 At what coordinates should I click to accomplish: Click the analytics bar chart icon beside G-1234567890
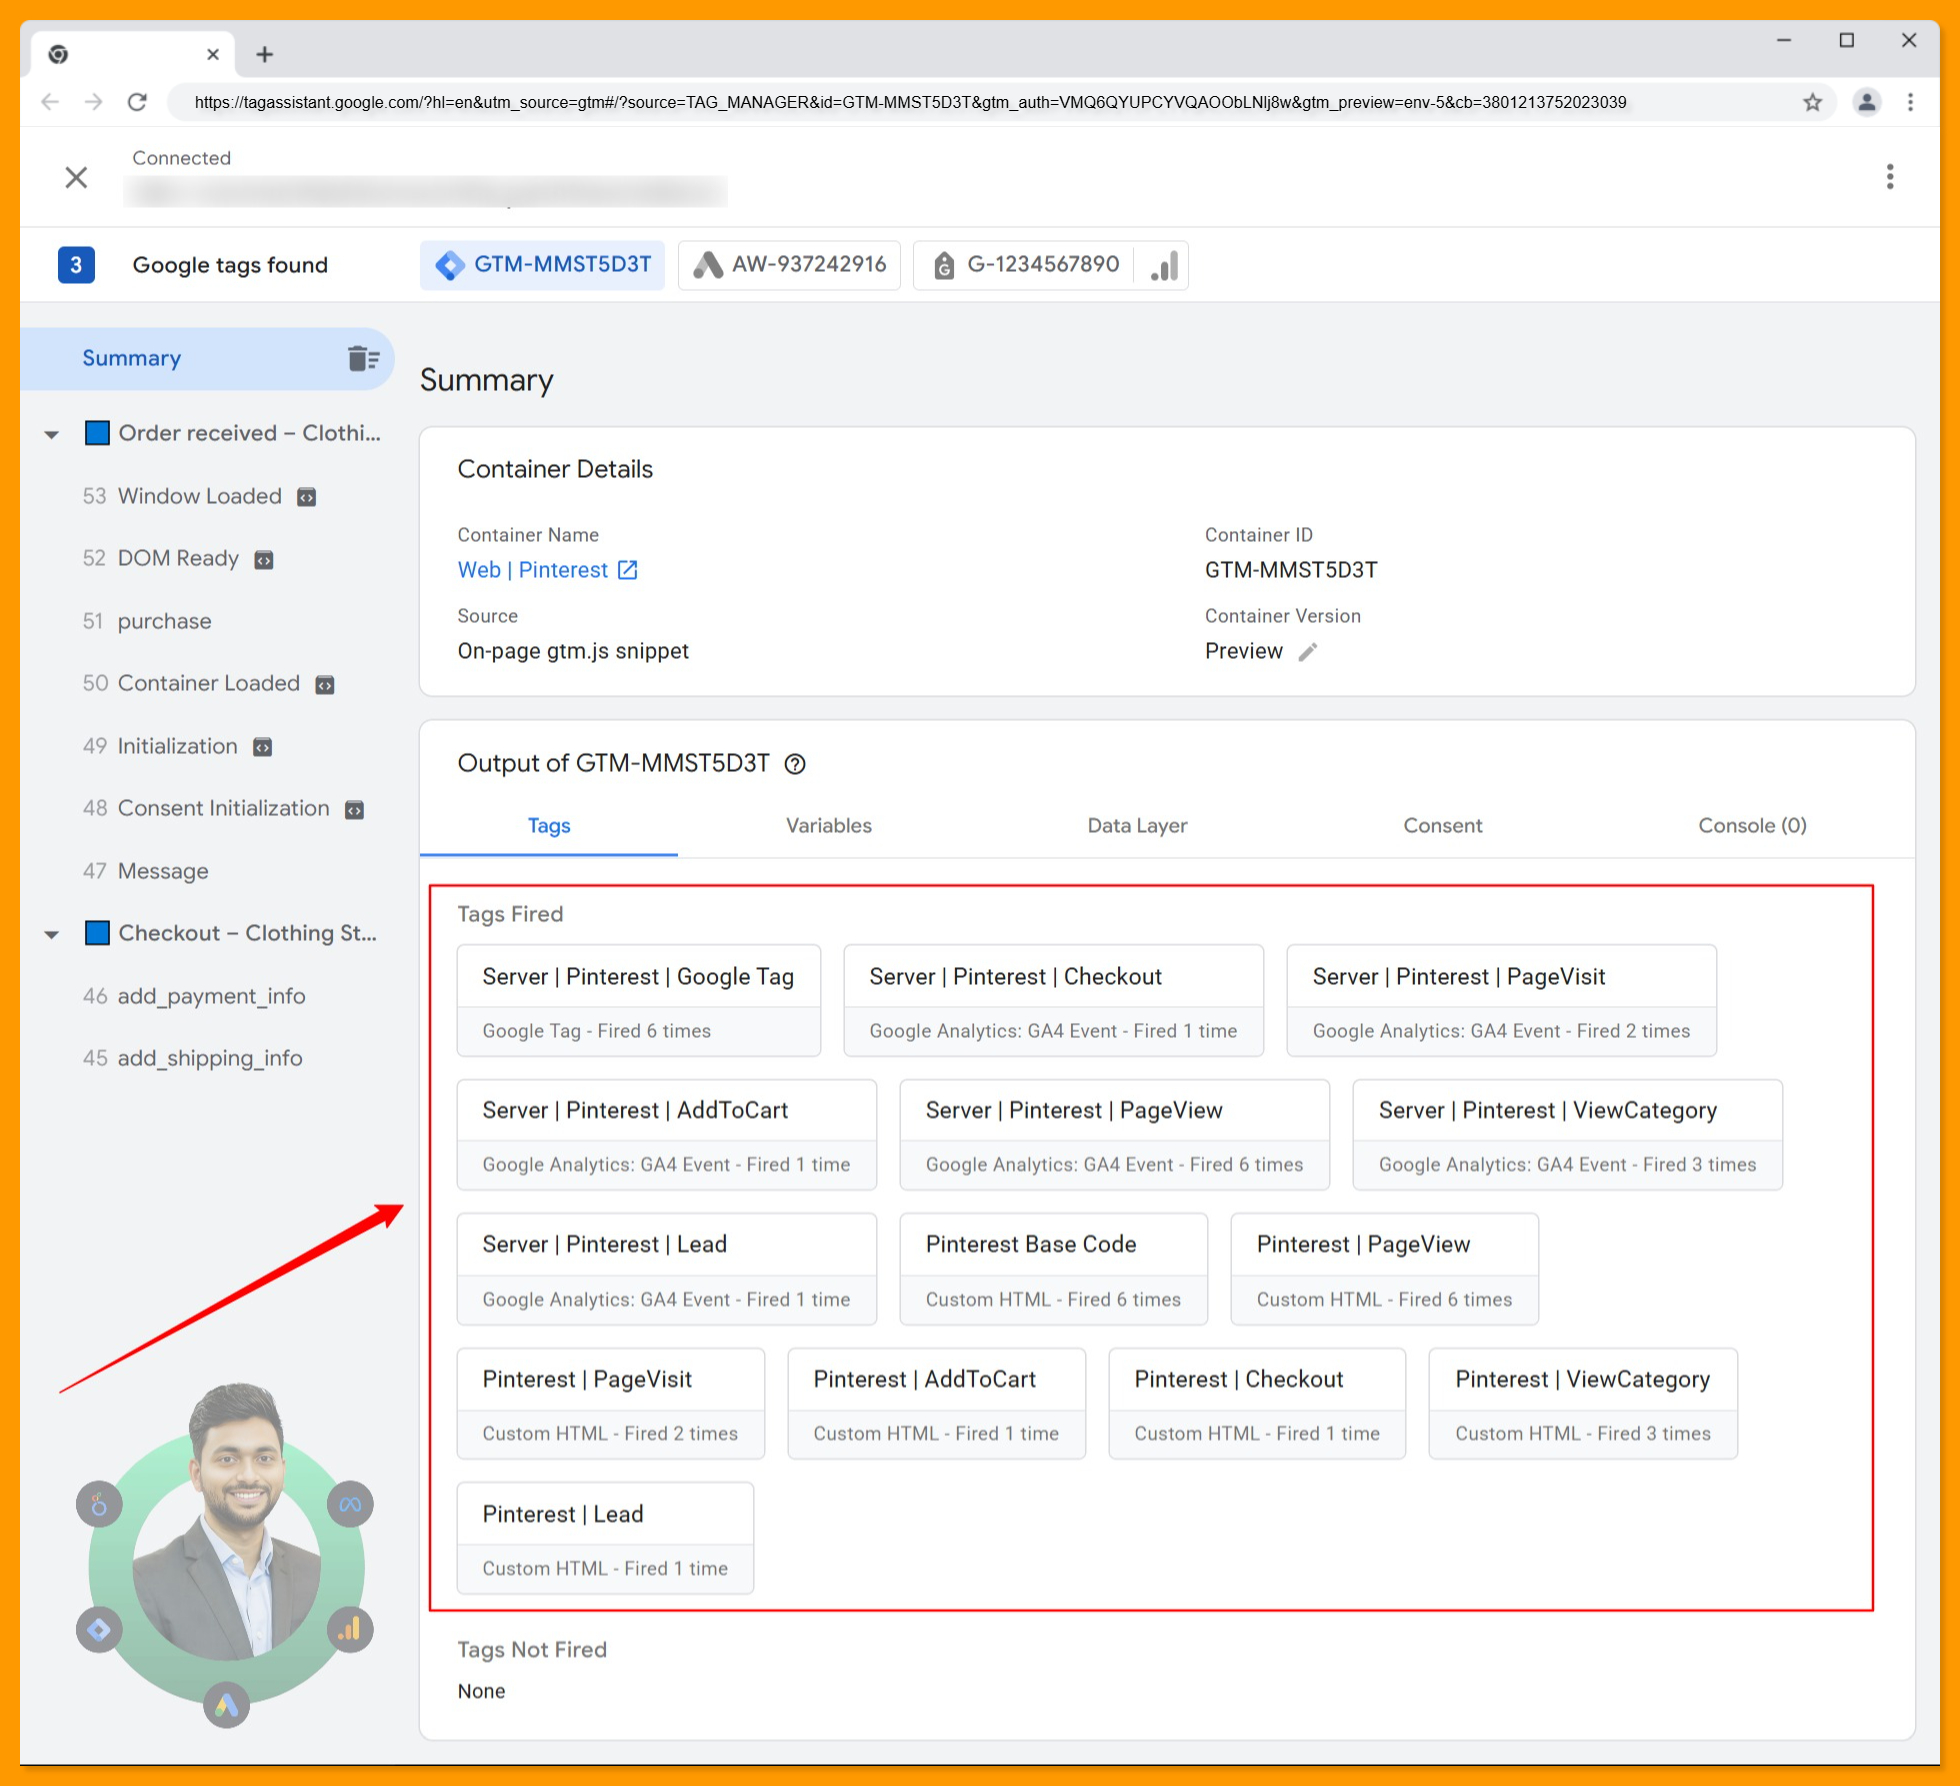pyautogui.click(x=1164, y=265)
